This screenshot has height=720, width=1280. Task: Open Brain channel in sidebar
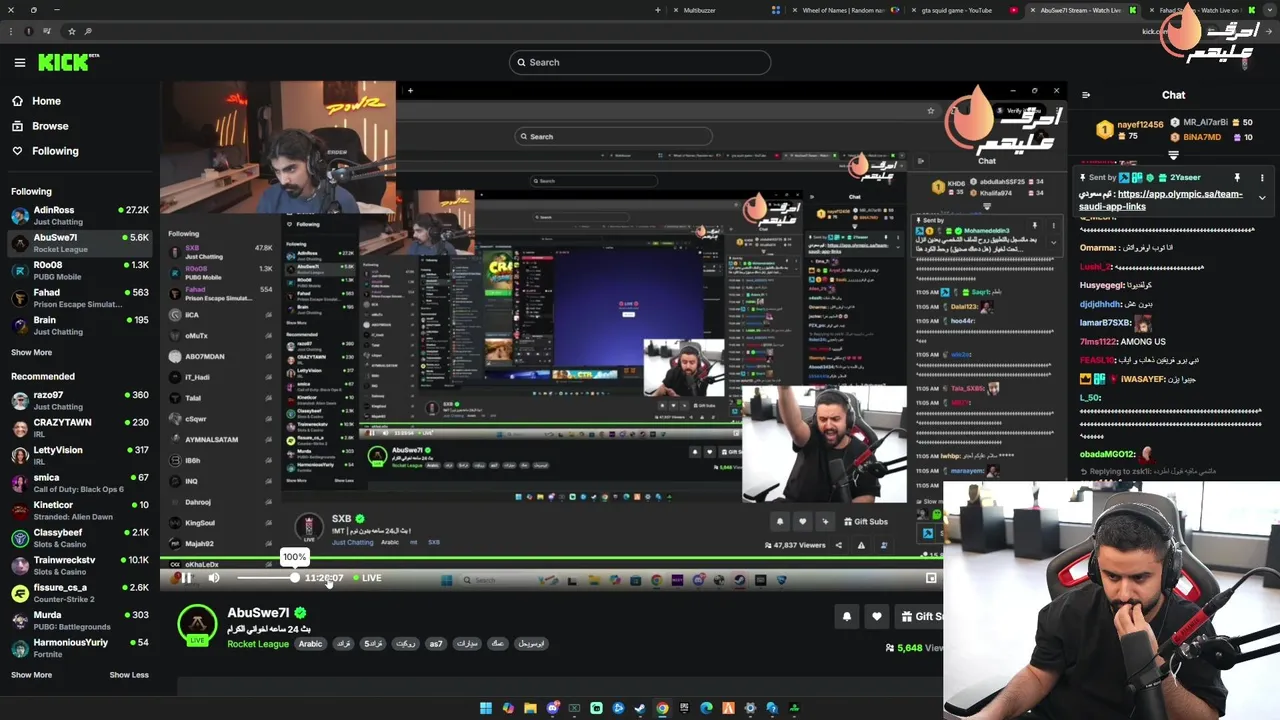(x=80, y=325)
